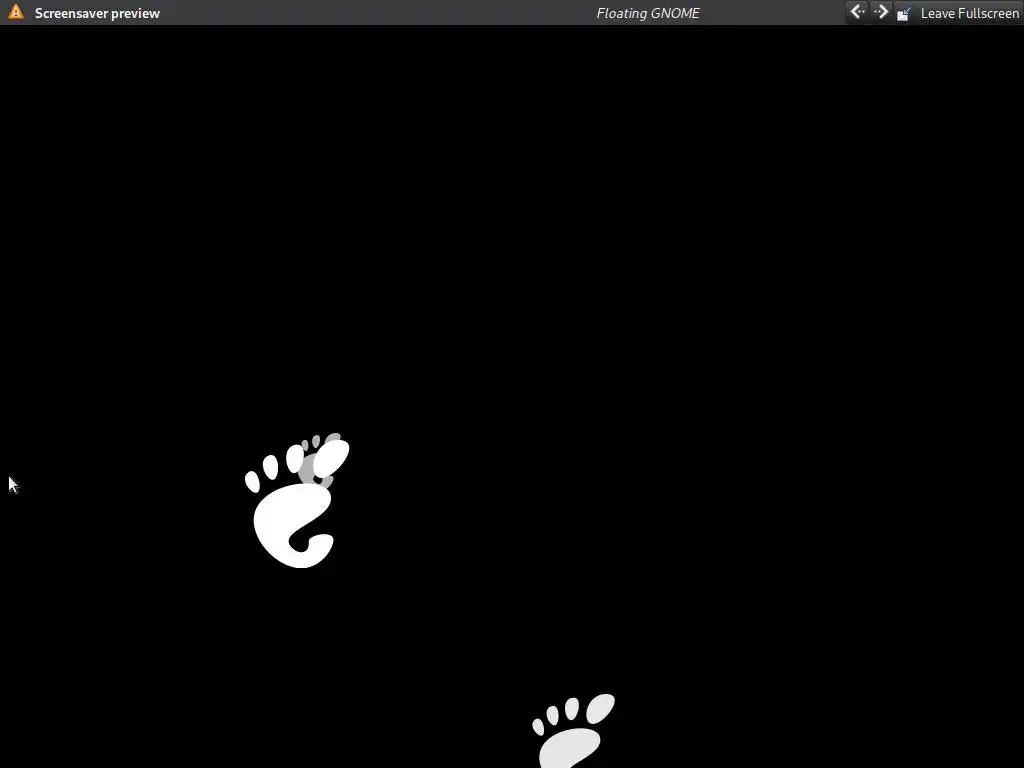Image resolution: width=1024 pixels, height=768 pixels.
Task: Click the Floating GNOME theme label
Action: [x=648, y=13]
